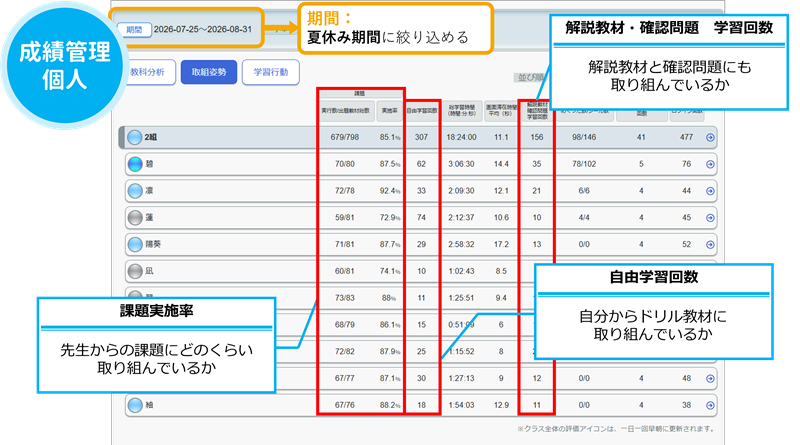Viewport: 800px width, 445px height.
Task: Click the evaluation icon beside 凛
Action: (x=135, y=191)
